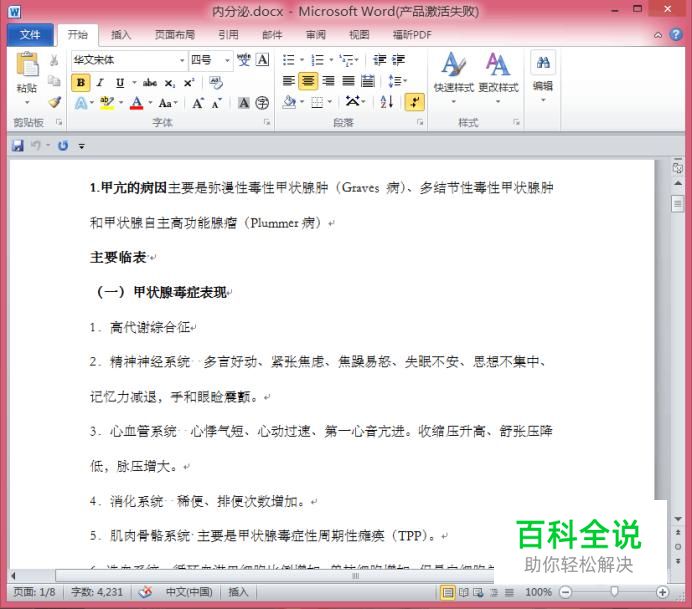Toggle Italic formatting

[100, 83]
